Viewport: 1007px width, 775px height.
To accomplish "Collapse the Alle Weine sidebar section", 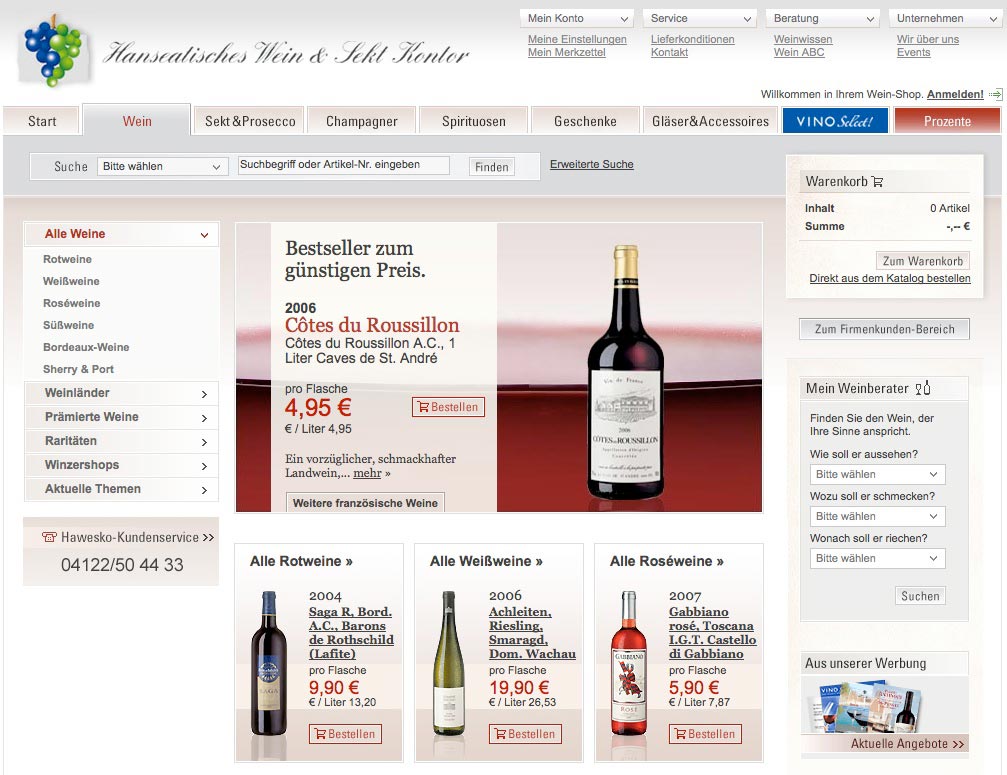I will pyautogui.click(x=121, y=234).
